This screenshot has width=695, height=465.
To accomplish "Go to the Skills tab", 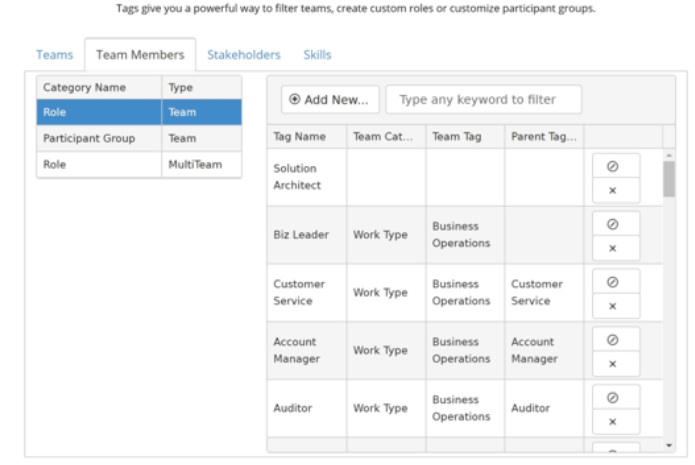I will (x=317, y=55).
